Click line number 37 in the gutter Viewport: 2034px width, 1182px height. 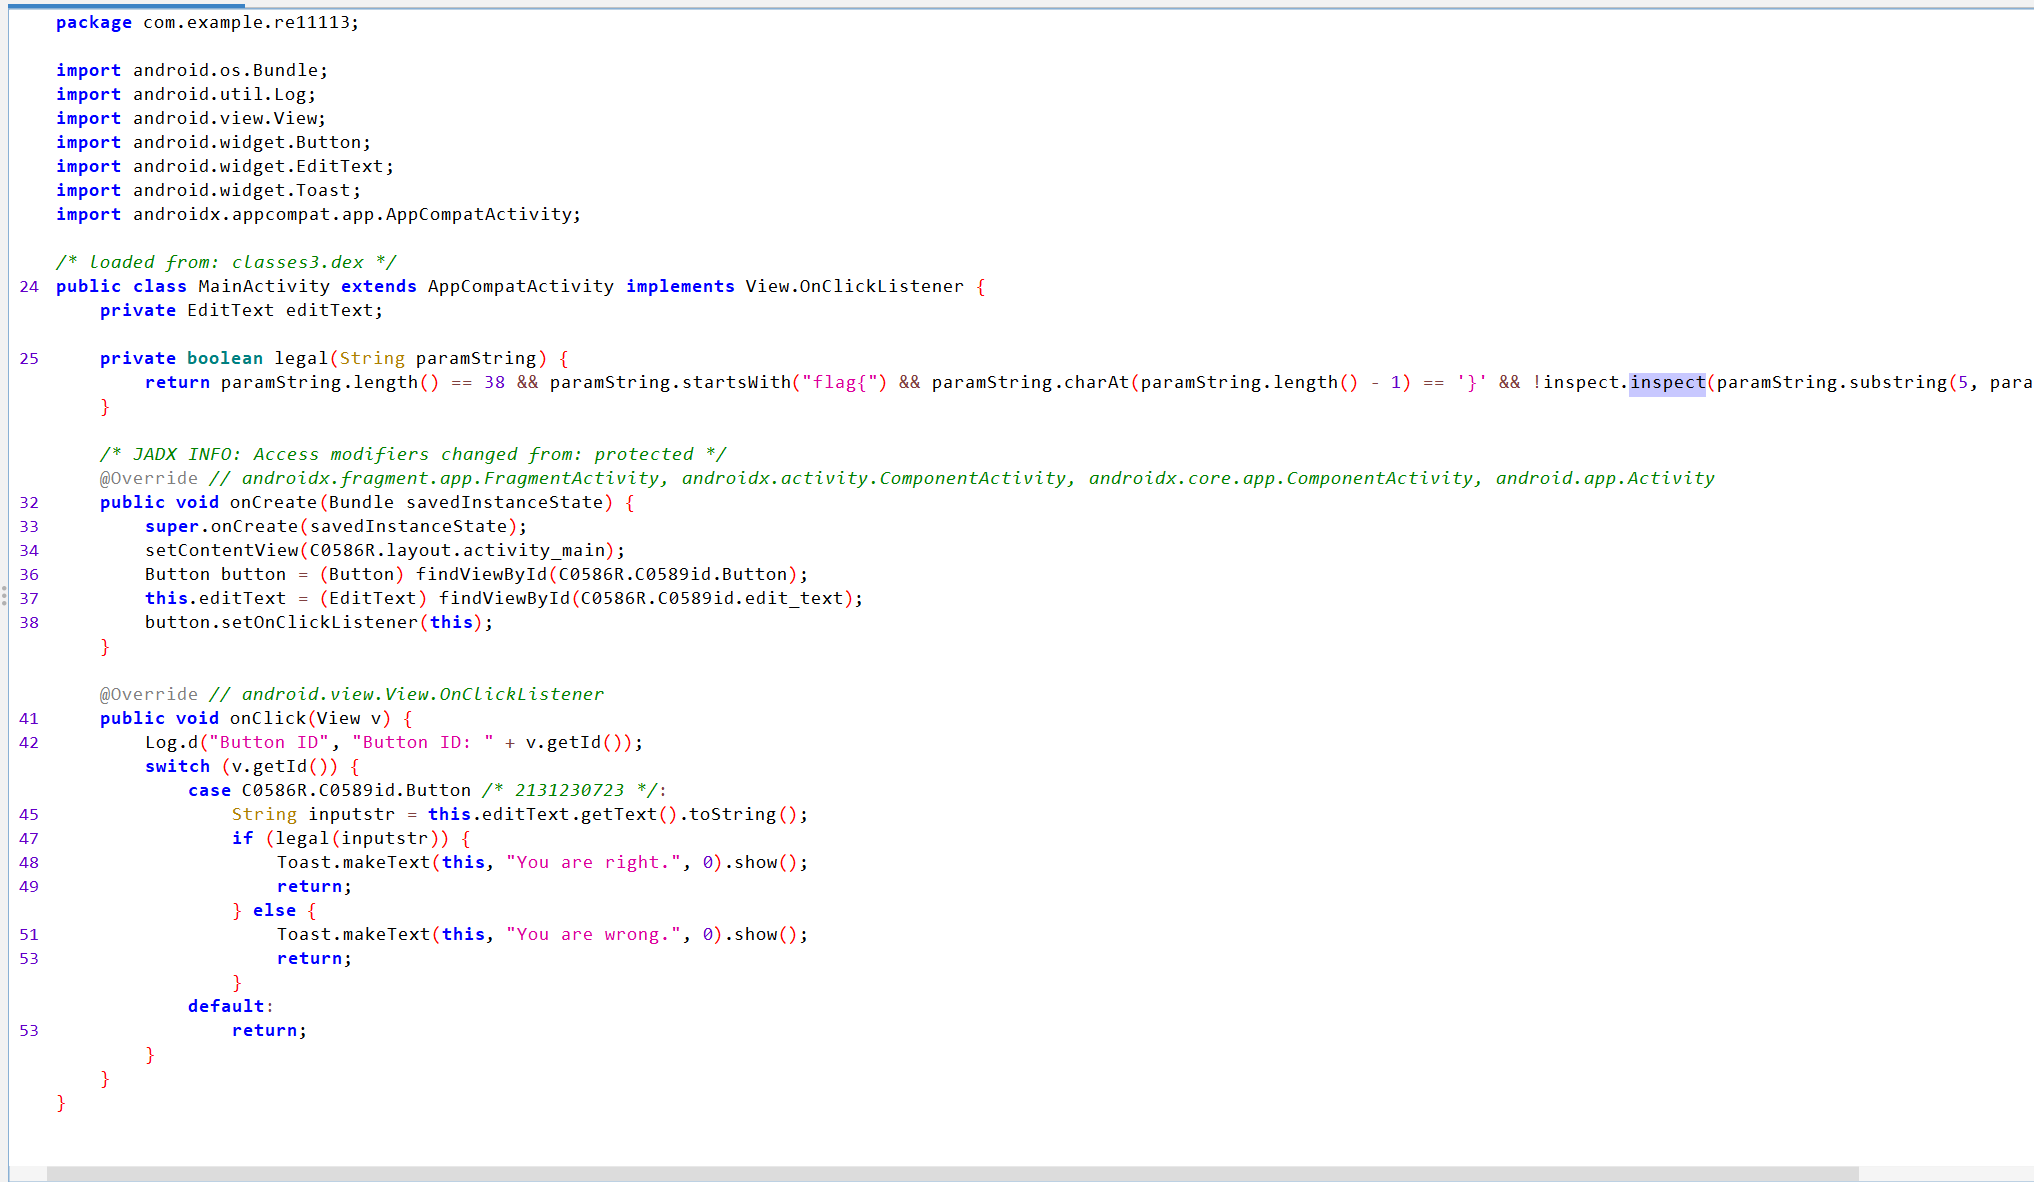(x=29, y=598)
